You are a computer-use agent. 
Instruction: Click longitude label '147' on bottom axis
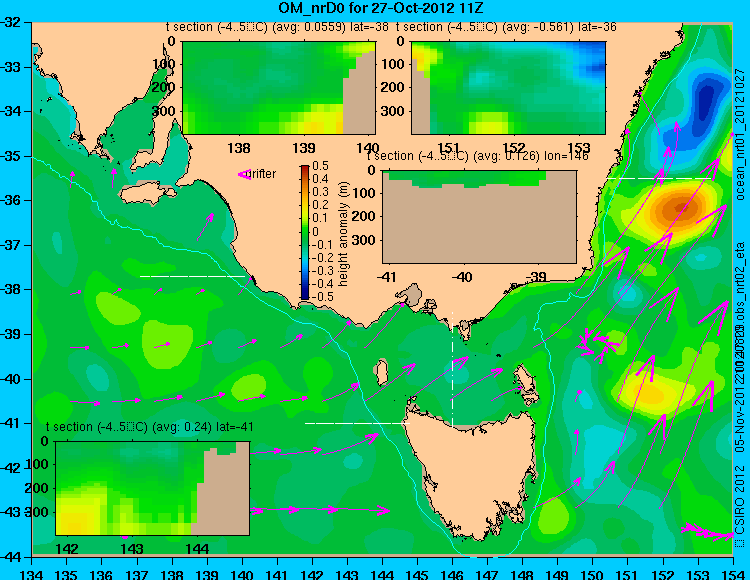(x=487, y=574)
